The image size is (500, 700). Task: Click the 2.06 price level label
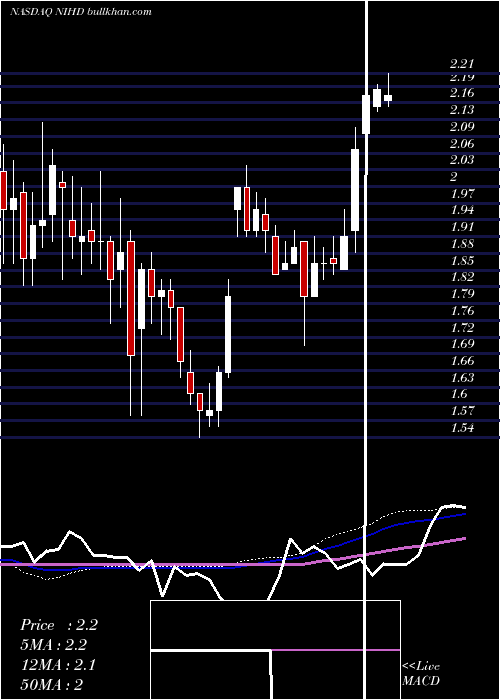click(462, 143)
